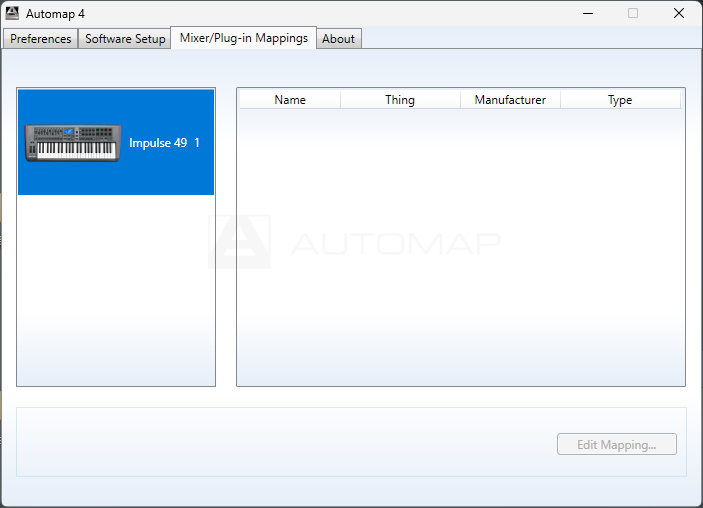Select the Impulse 49 keyboard image

(72, 143)
